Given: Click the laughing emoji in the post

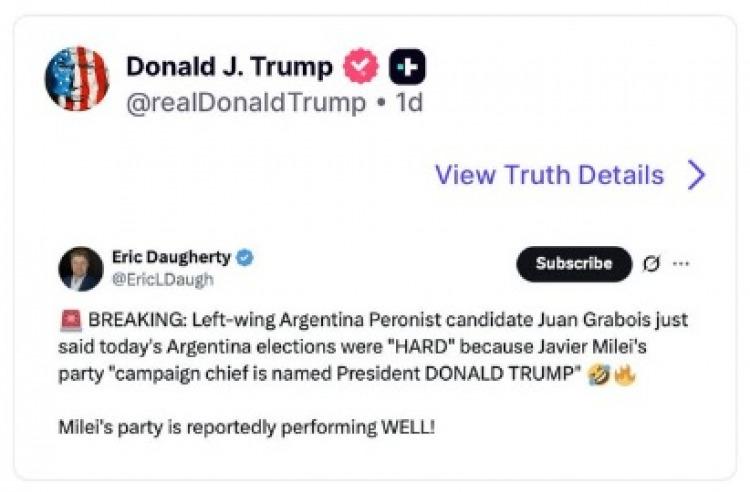Looking at the screenshot, I should point(601,372).
